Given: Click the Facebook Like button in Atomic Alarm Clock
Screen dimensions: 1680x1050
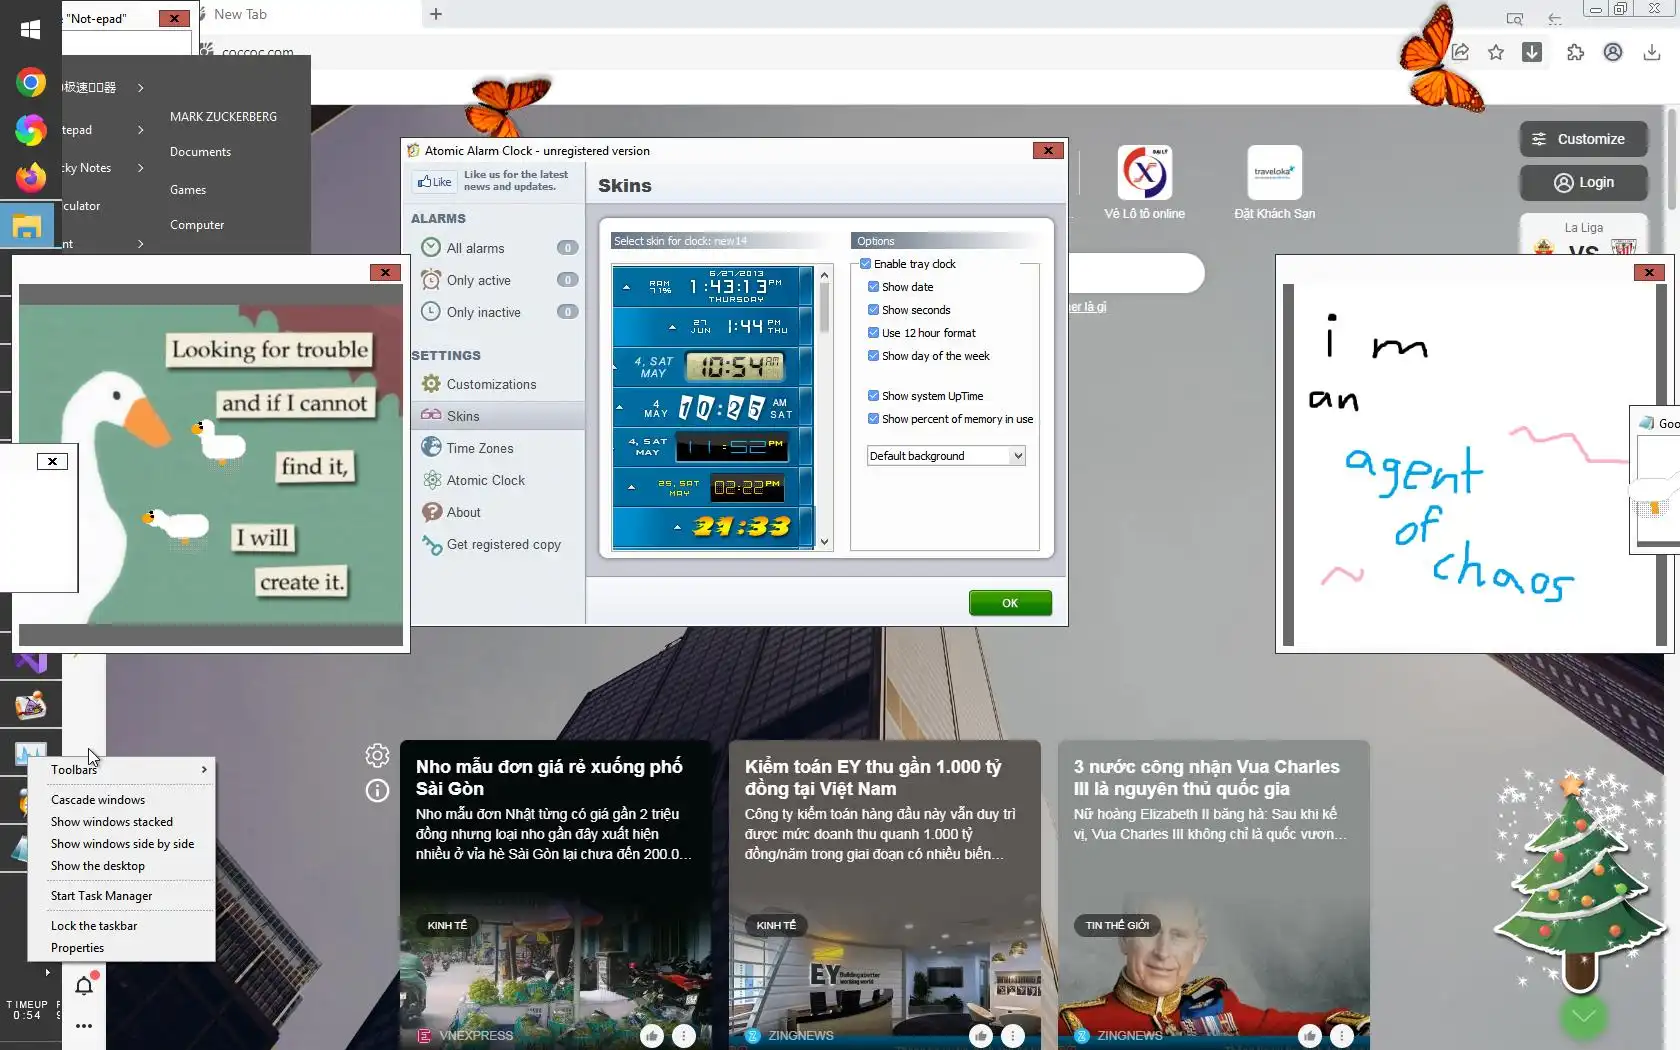Looking at the screenshot, I should (435, 182).
